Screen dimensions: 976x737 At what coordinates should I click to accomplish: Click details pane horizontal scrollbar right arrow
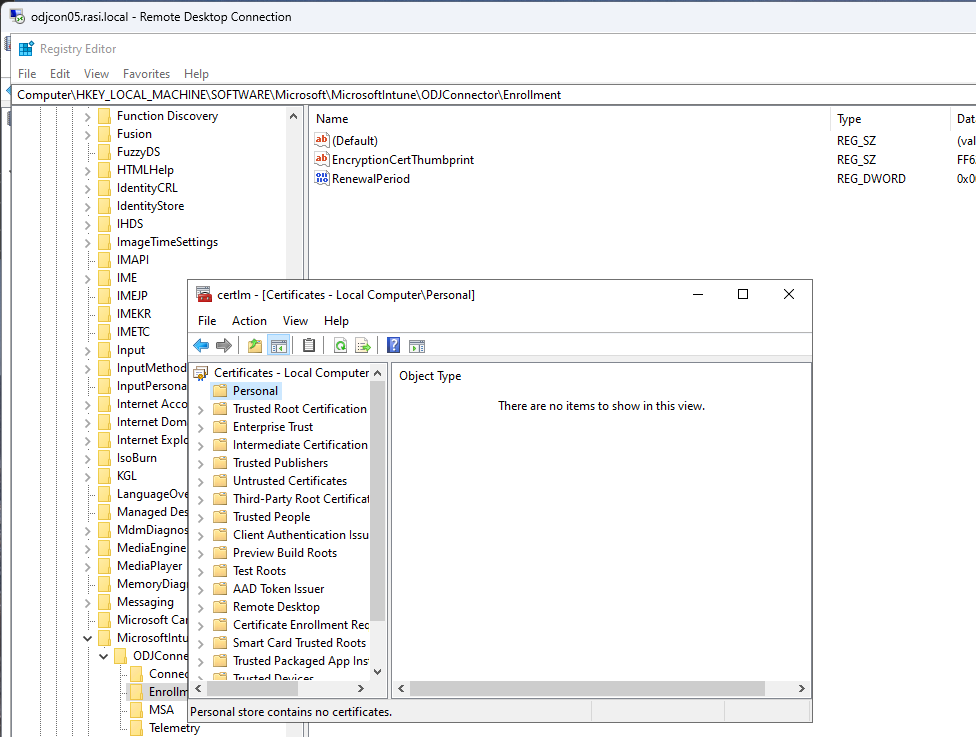point(801,688)
